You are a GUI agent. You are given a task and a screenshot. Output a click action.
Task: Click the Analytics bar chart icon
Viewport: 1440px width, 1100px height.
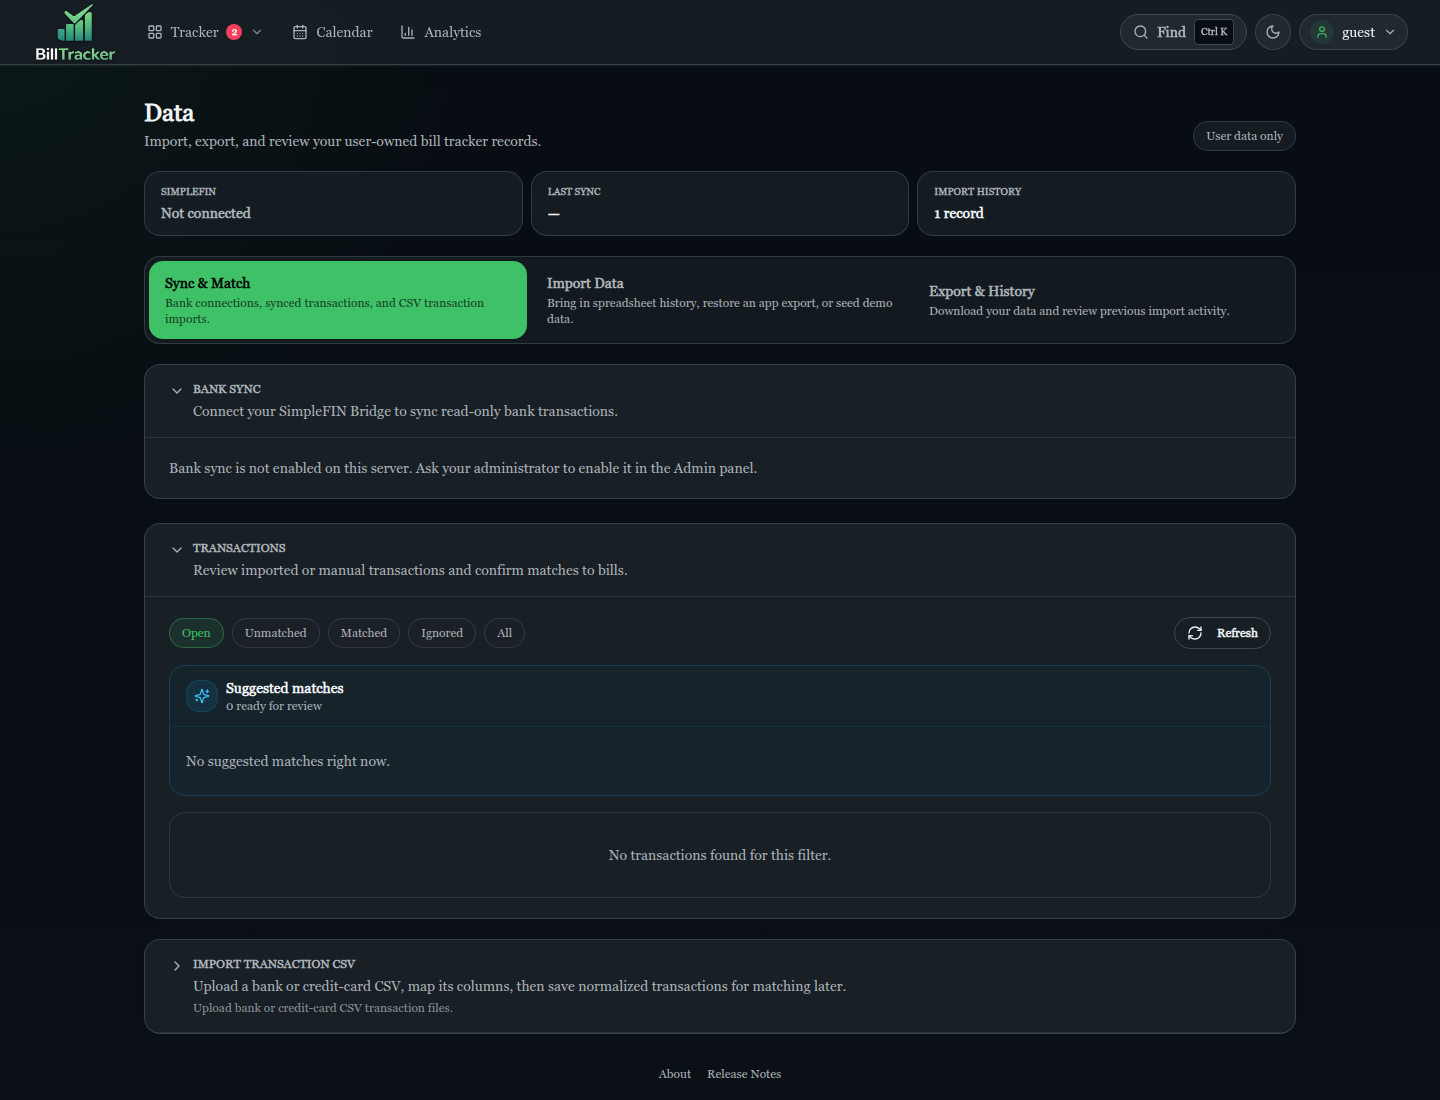407,32
